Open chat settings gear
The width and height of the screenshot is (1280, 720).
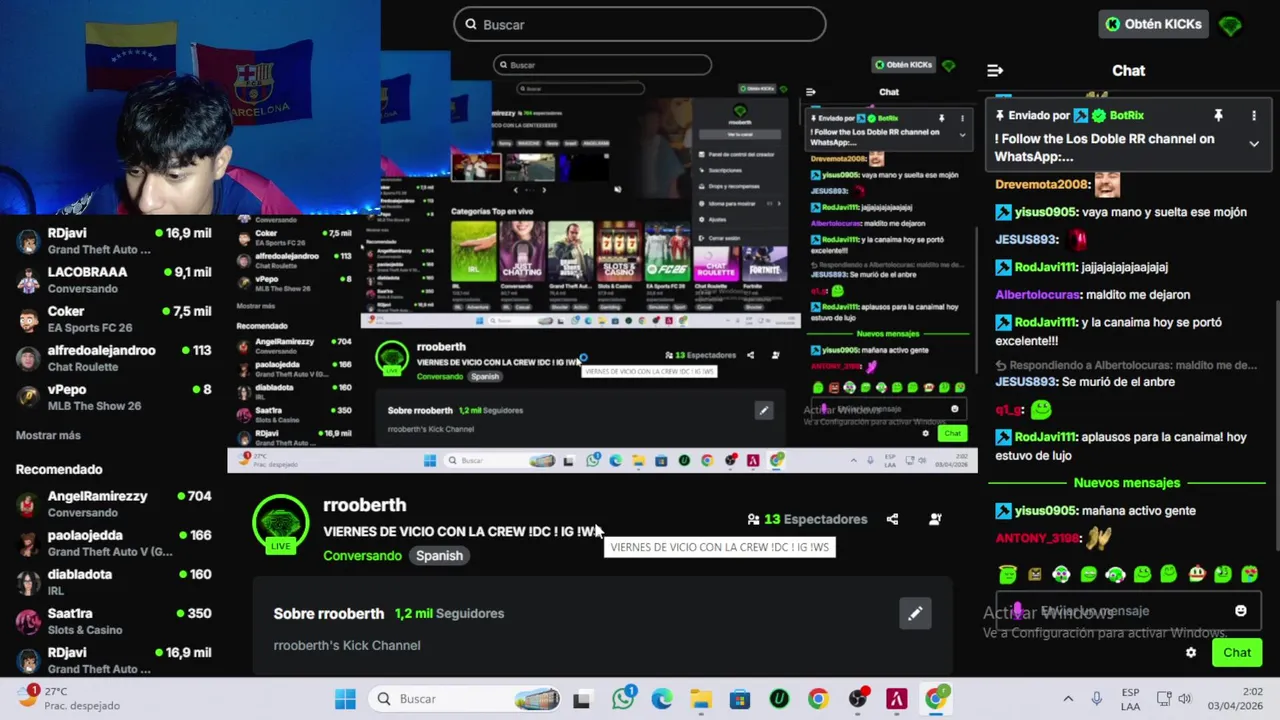[x=1191, y=653]
